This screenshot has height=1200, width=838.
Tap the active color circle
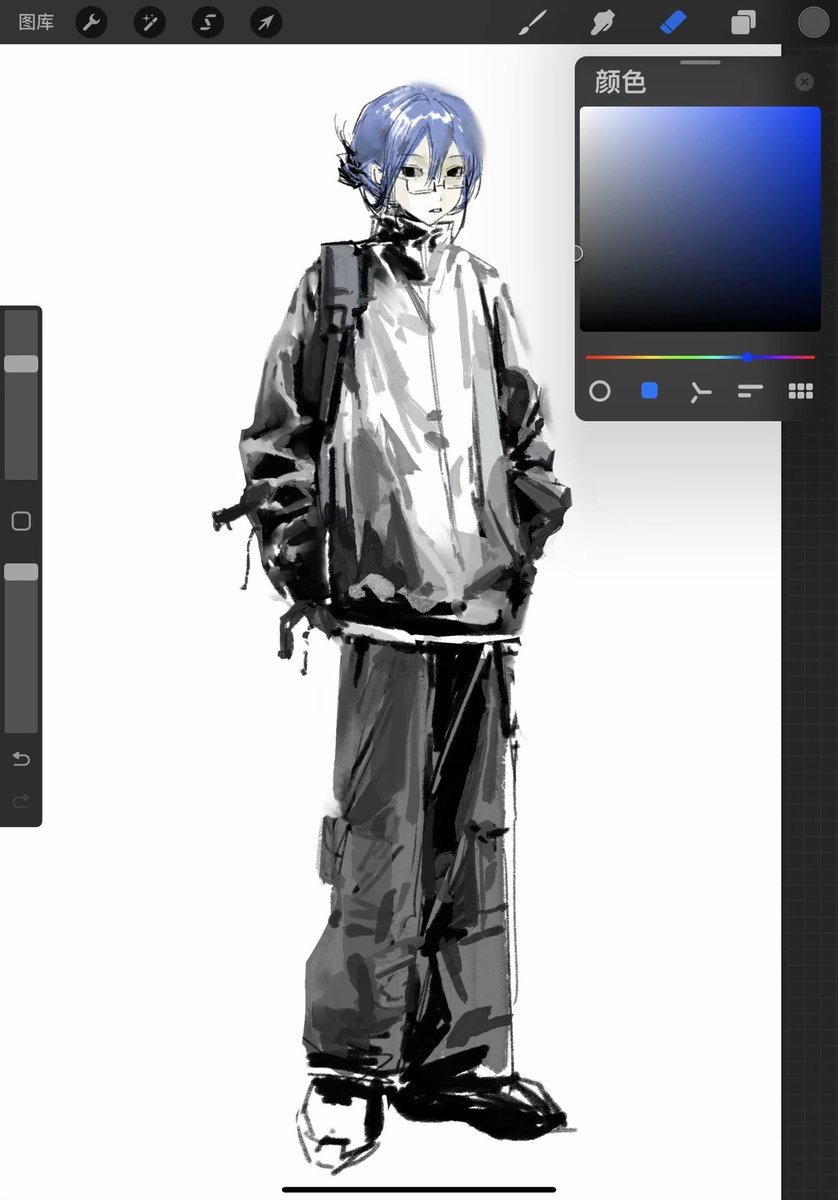pyautogui.click(x=813, y=22)
